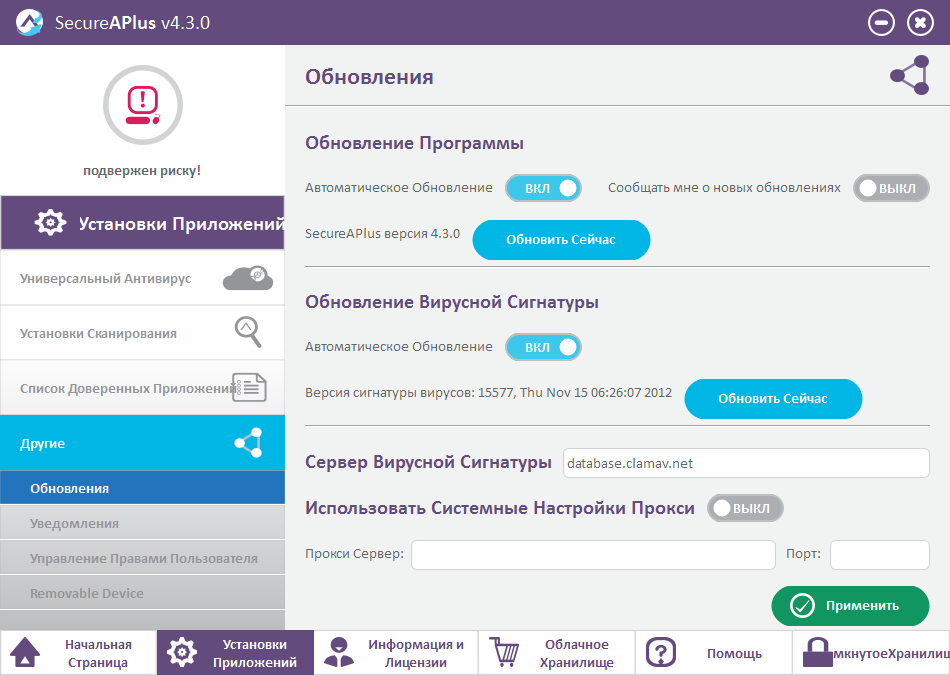
Task: Select Установки Приложений bottom tab
Action: [x=236, y=653]
